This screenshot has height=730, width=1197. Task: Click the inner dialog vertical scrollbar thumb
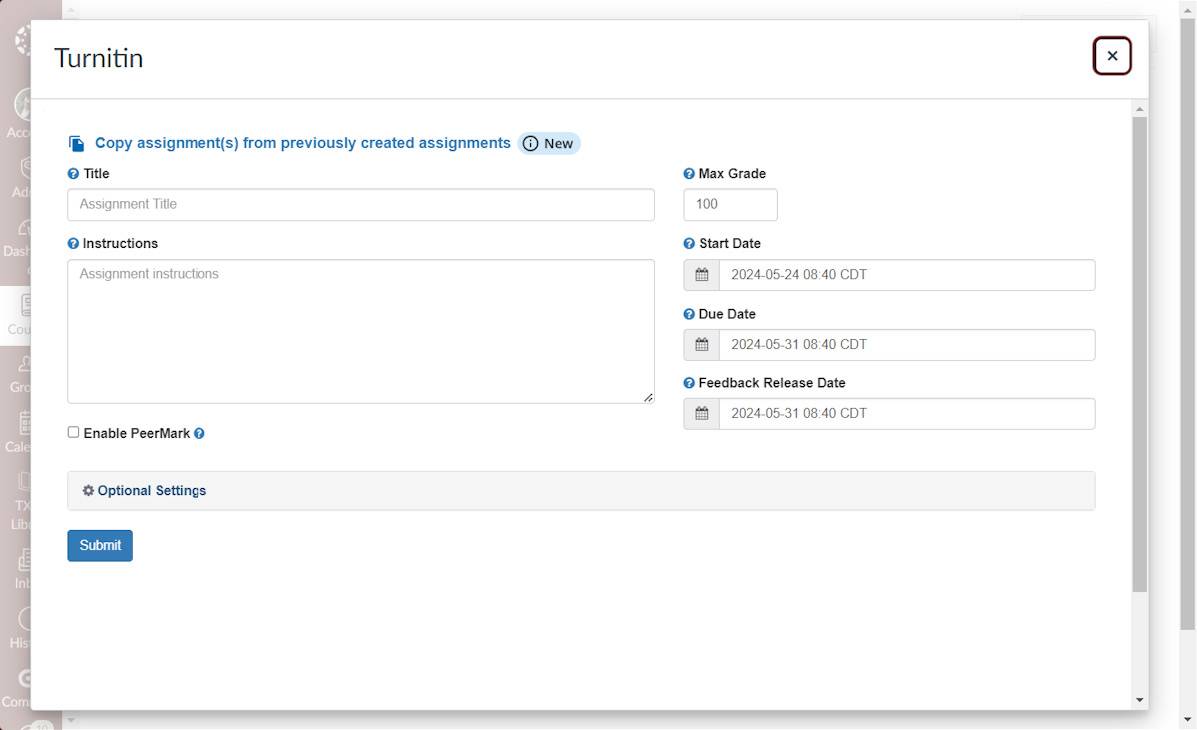pos(1140,355)
